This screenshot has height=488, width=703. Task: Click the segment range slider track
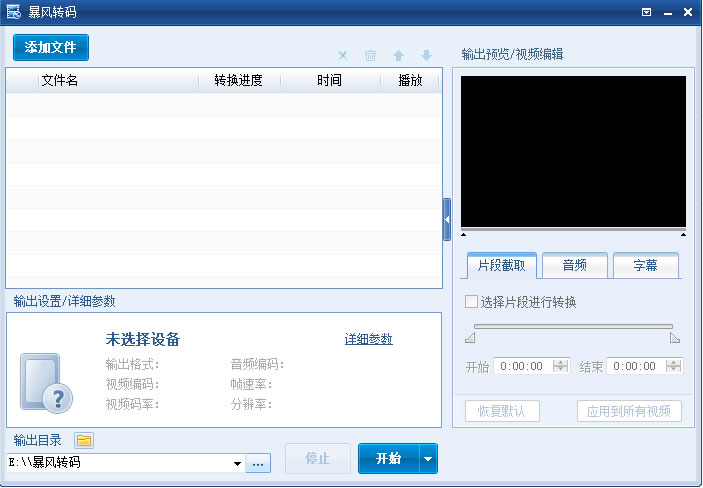coord(573,326)
